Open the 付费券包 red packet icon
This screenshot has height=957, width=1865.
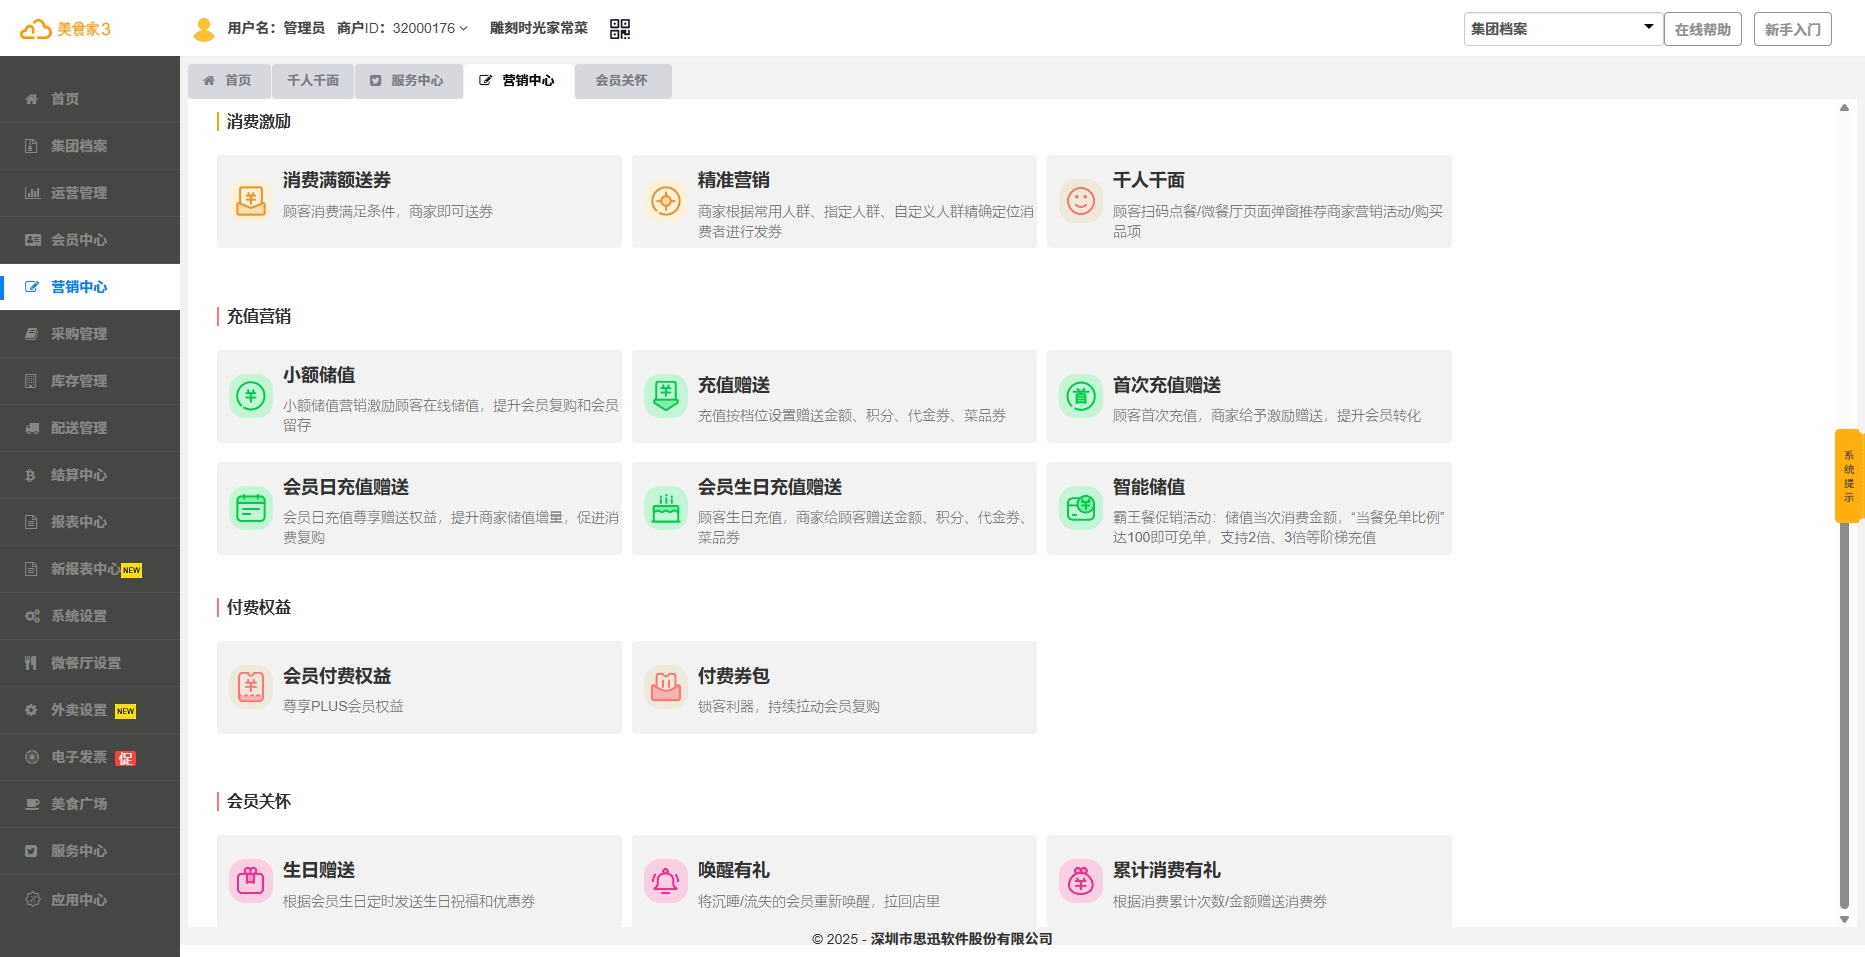[x=666, y=687]
